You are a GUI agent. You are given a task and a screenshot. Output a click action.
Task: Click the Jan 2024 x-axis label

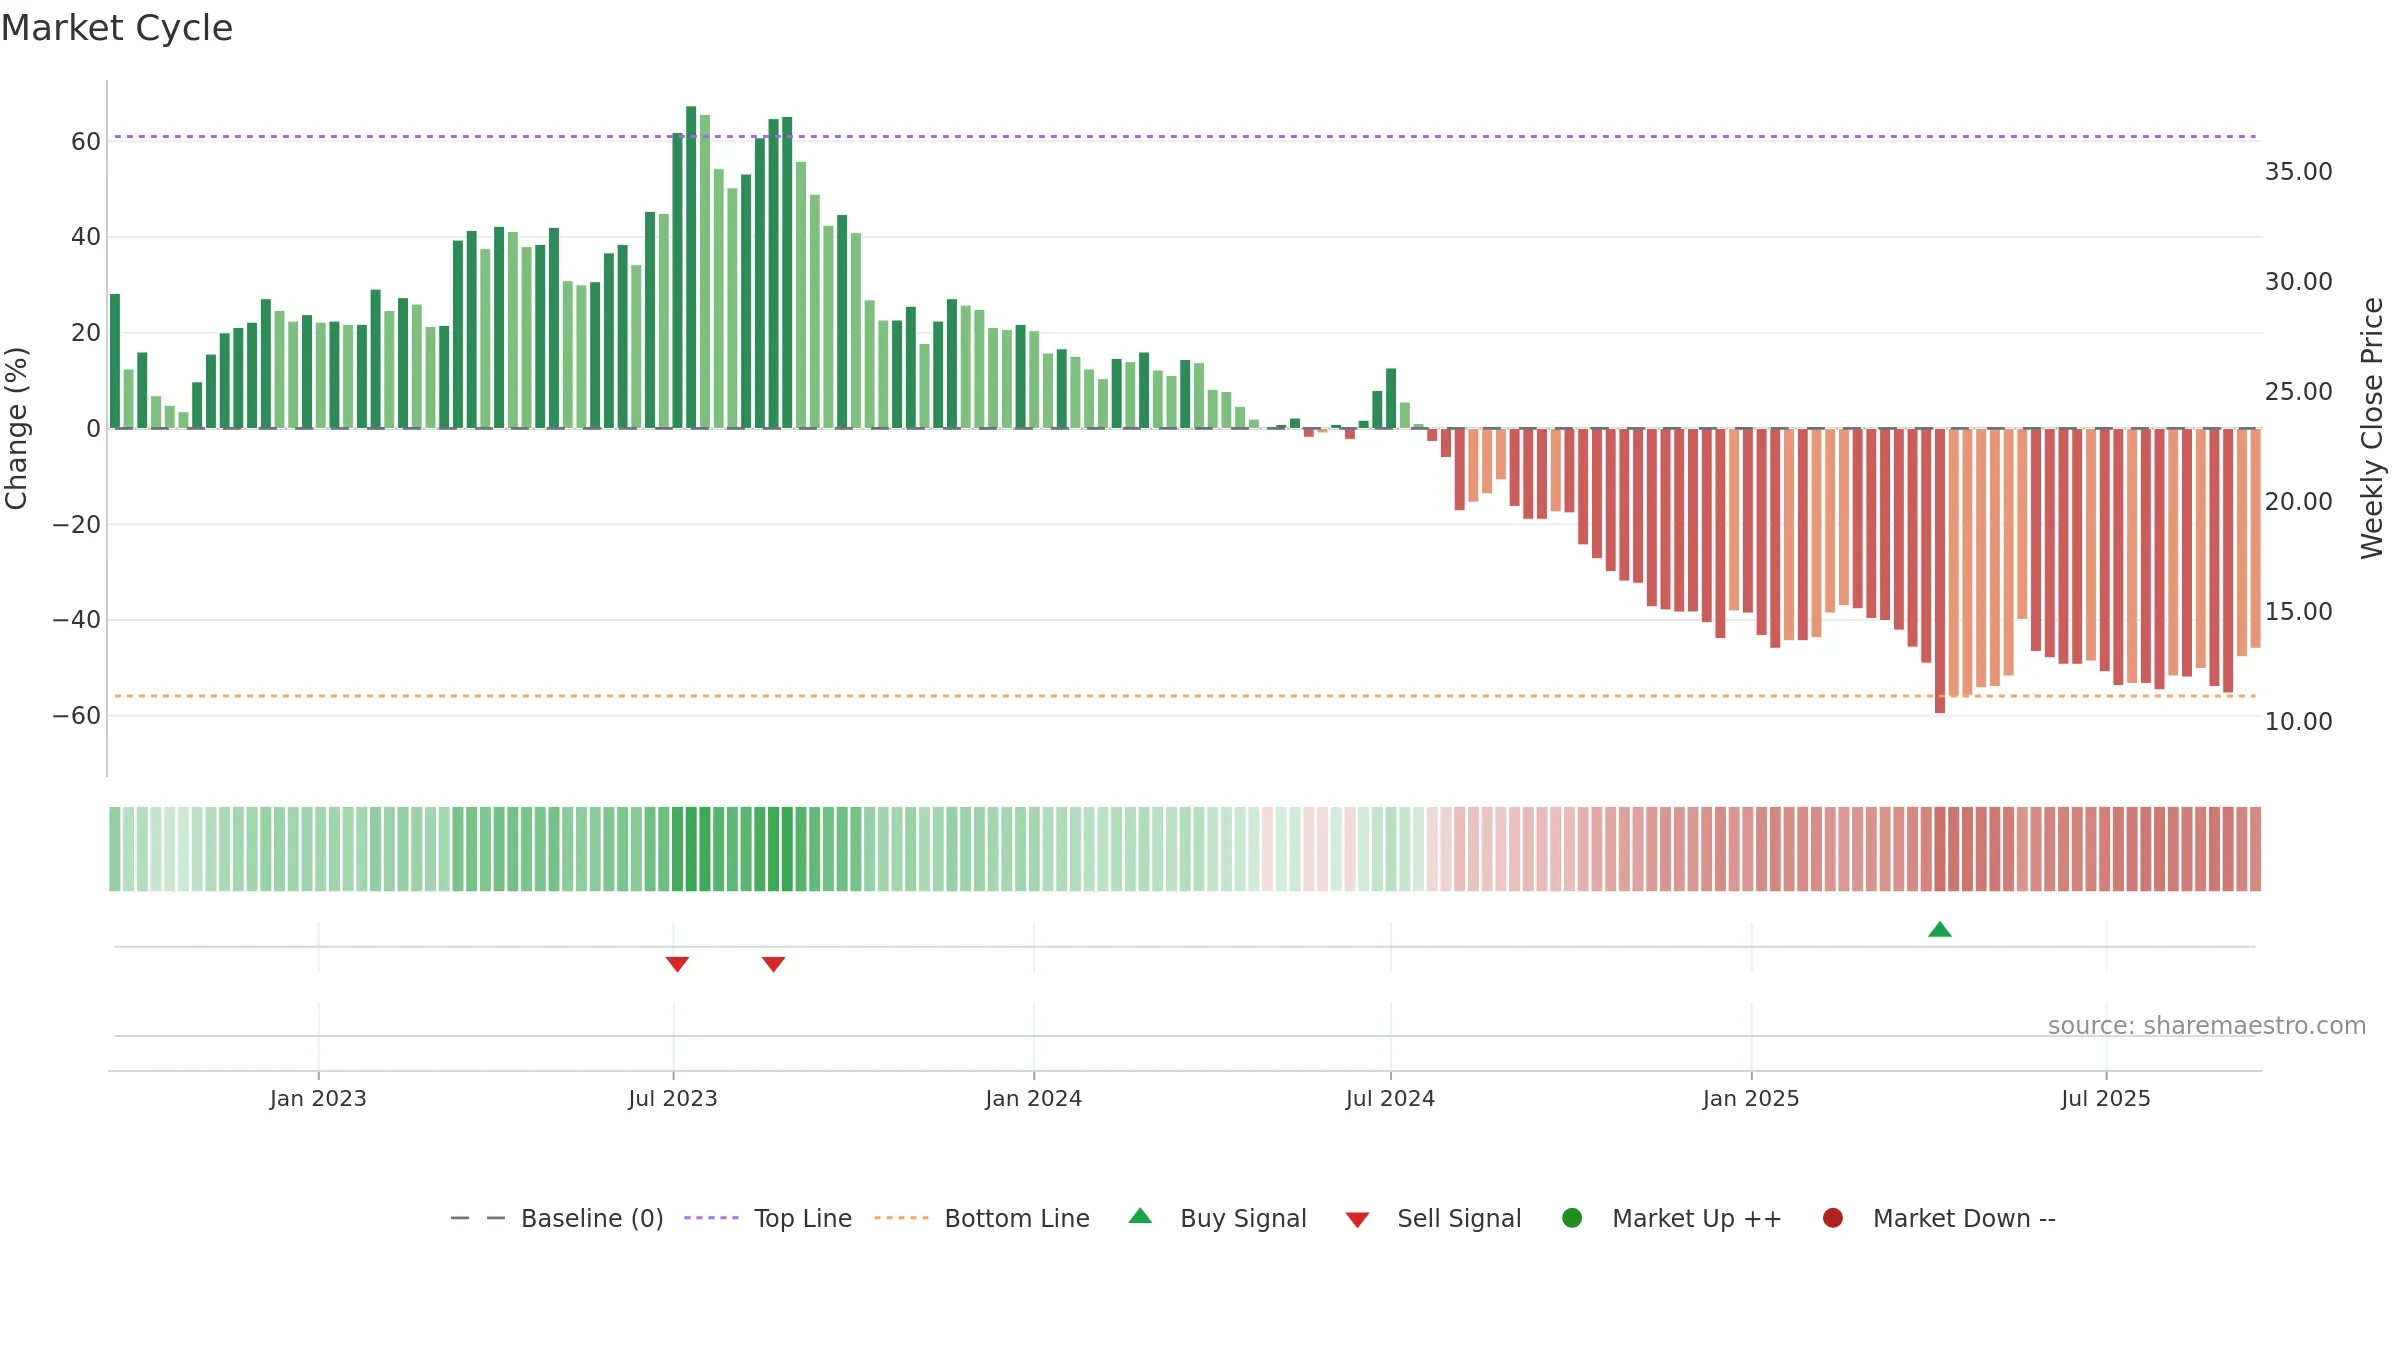tap(1033, 1098)
